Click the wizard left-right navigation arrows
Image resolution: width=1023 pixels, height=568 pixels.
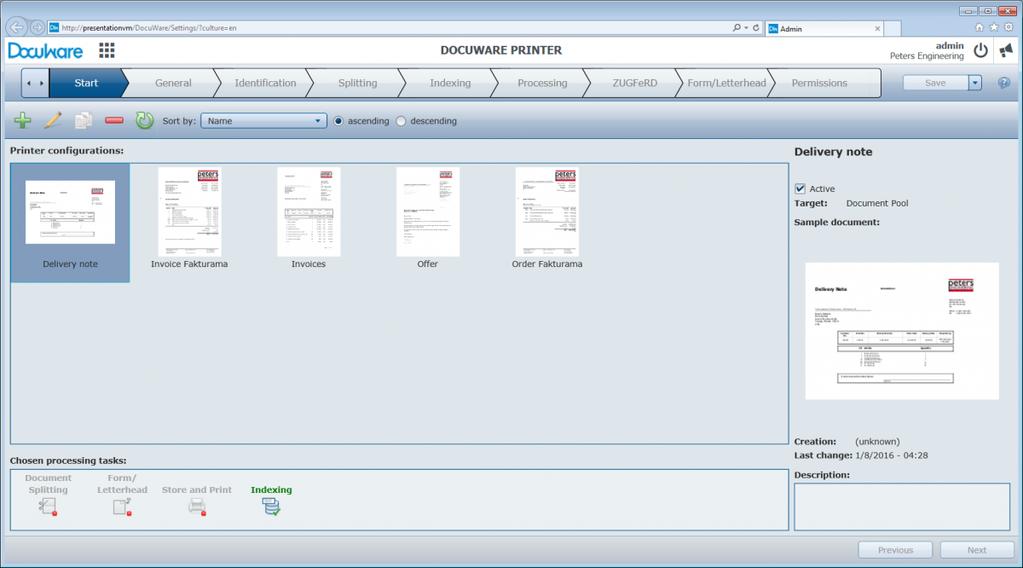coord(35,83)
